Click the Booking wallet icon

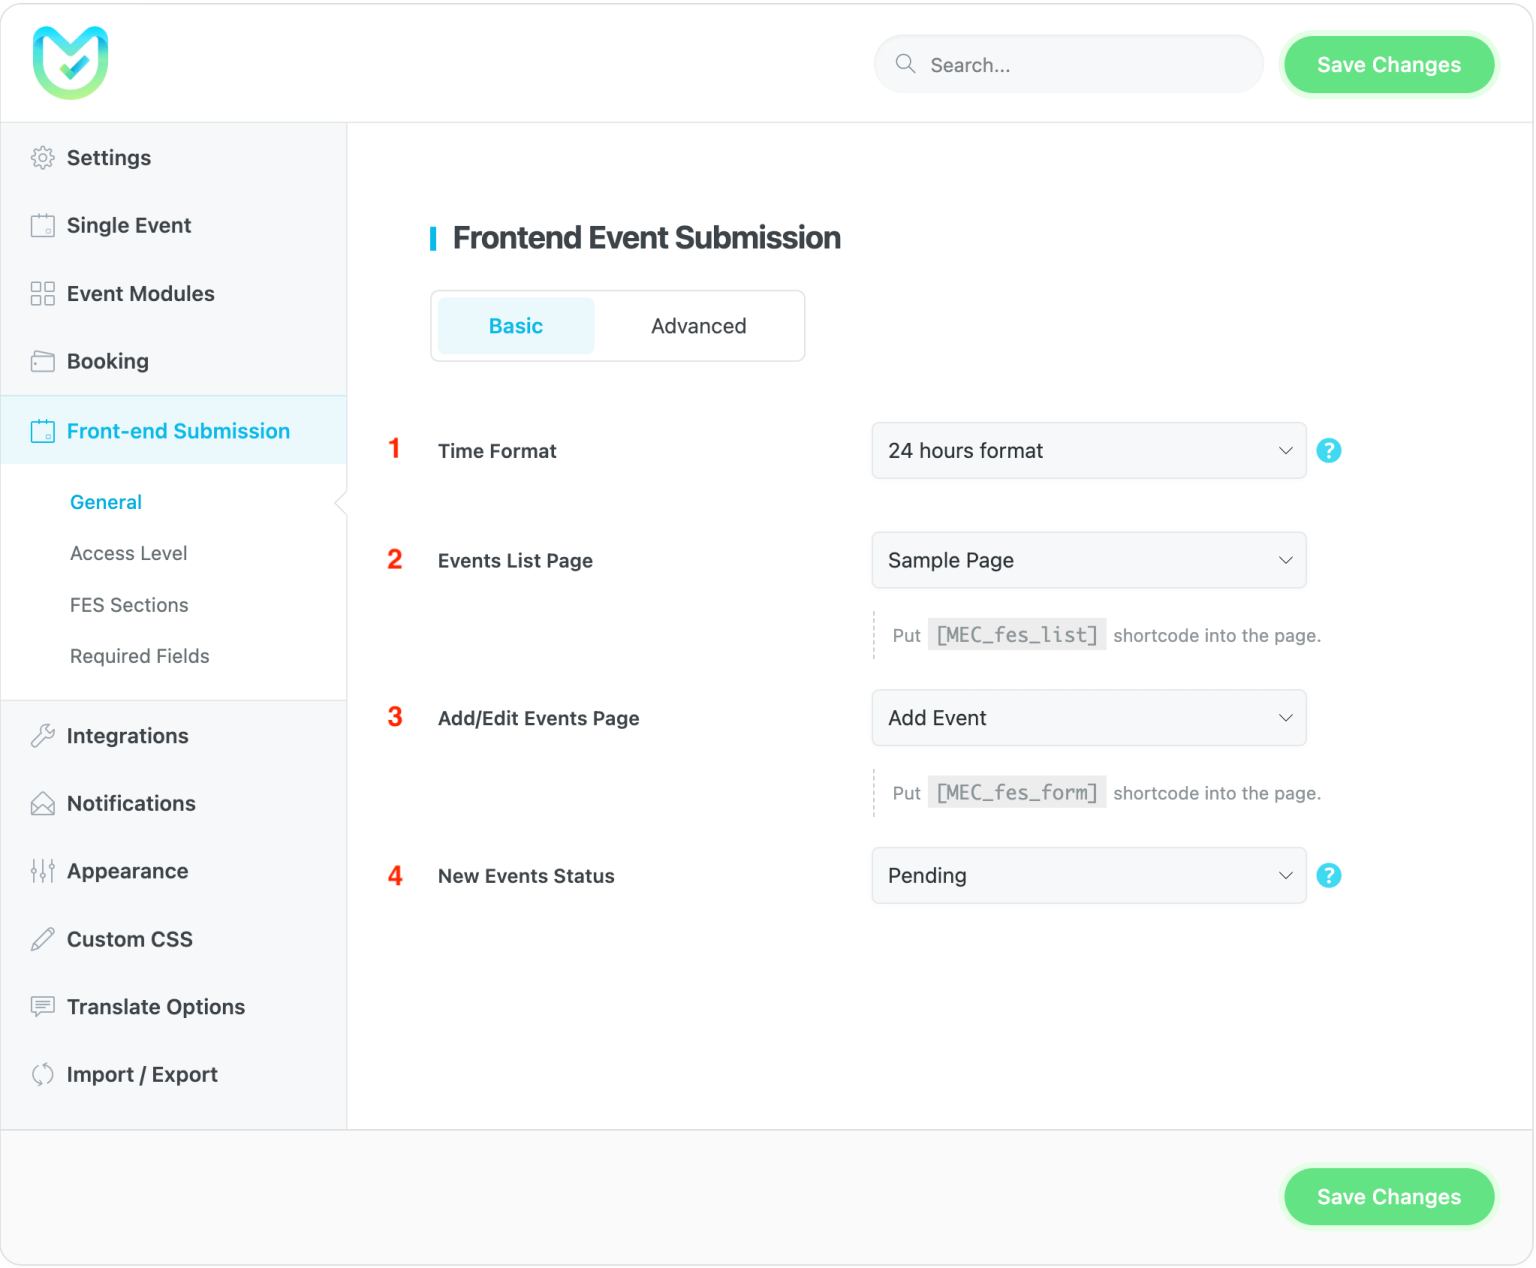(42, 361)
